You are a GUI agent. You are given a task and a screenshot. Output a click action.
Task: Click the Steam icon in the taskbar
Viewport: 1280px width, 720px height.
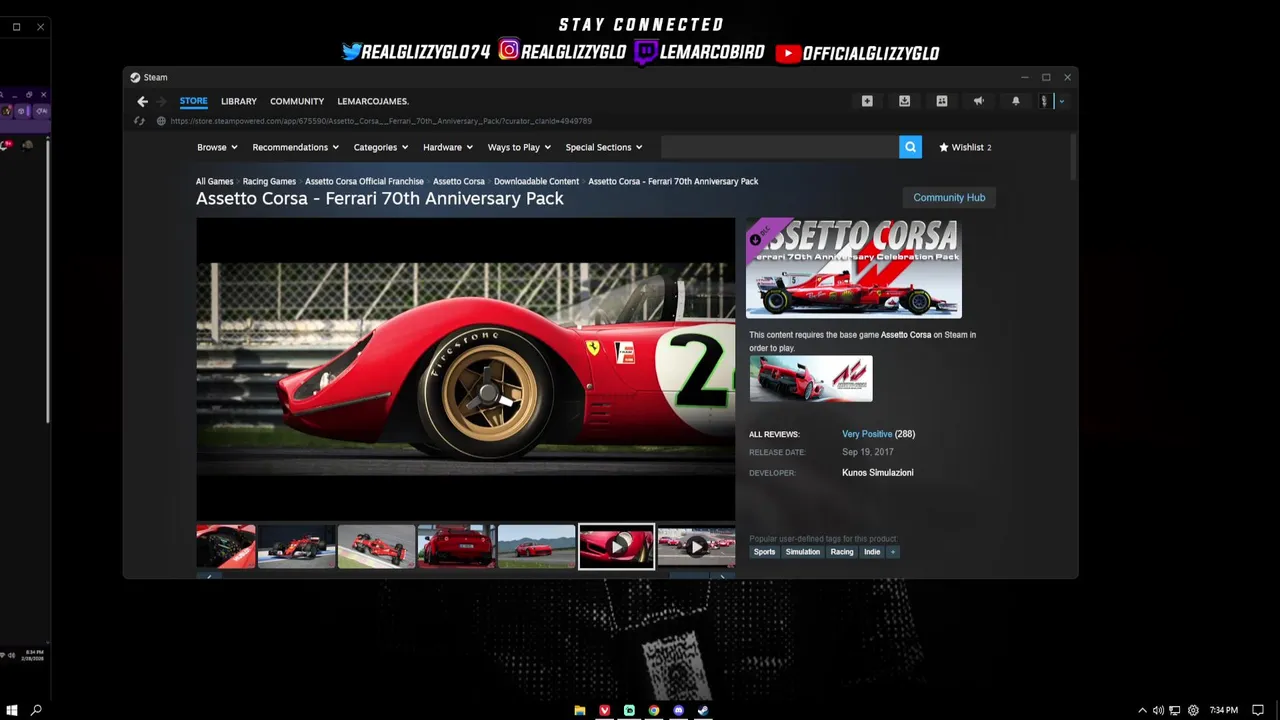coord(703,710)
